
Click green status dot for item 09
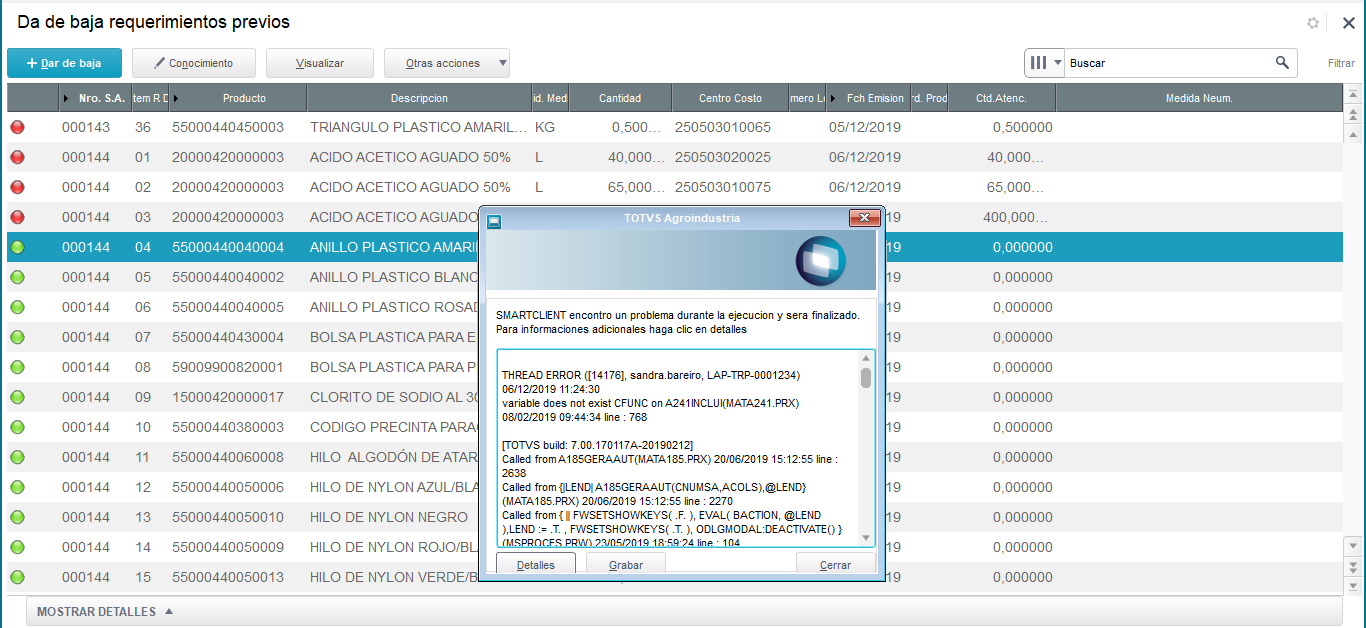click(17, 397)
